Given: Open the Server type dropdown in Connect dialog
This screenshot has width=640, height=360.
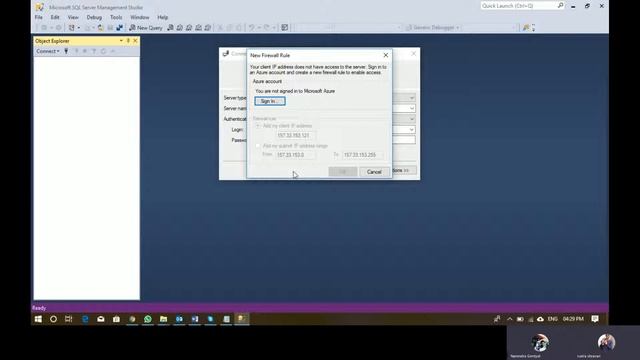Looking at the screenshot, I should (x=411, y=98).
